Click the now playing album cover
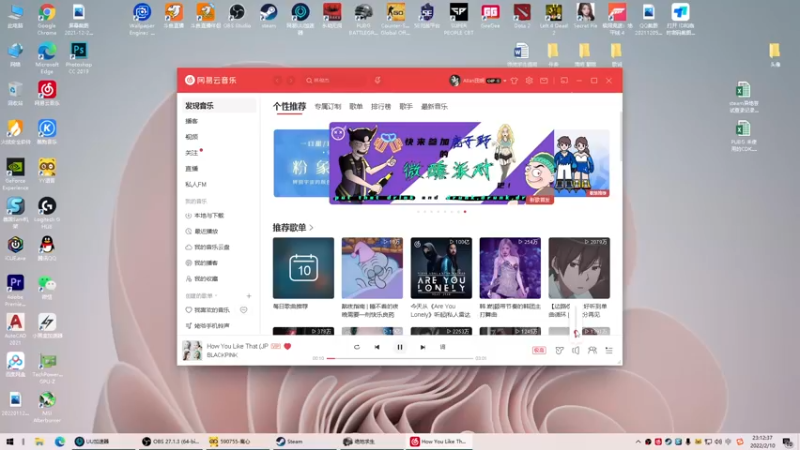800x450 pixels. 192,351
